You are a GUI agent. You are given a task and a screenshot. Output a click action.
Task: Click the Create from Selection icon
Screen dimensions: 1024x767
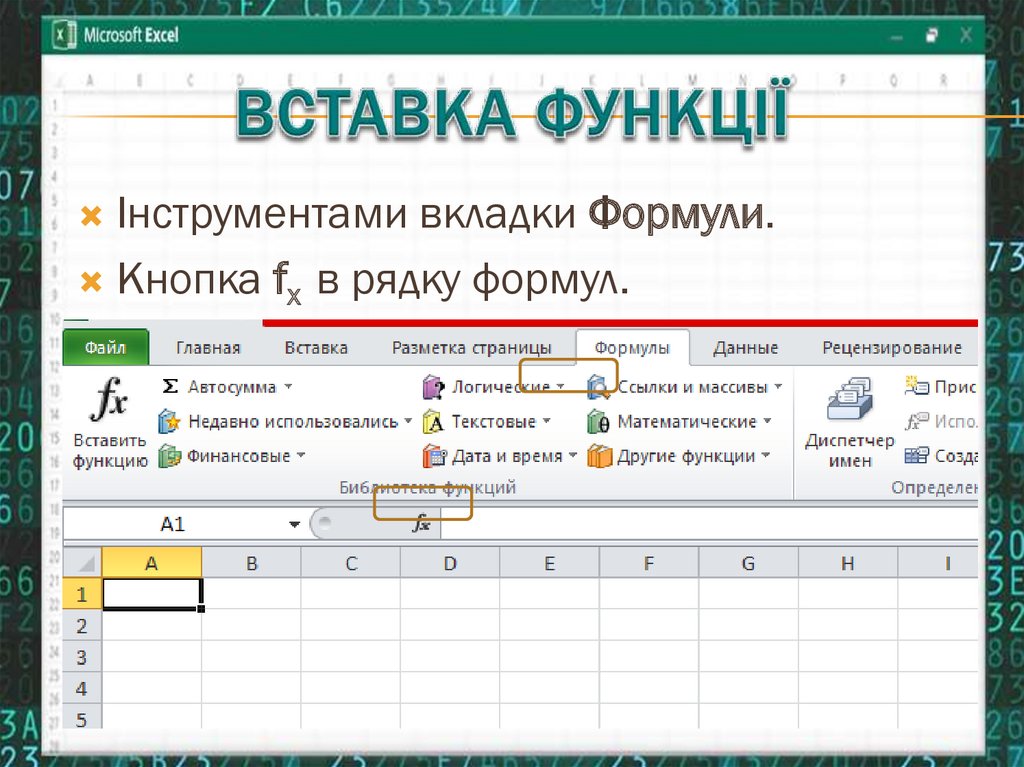(916, 455)
